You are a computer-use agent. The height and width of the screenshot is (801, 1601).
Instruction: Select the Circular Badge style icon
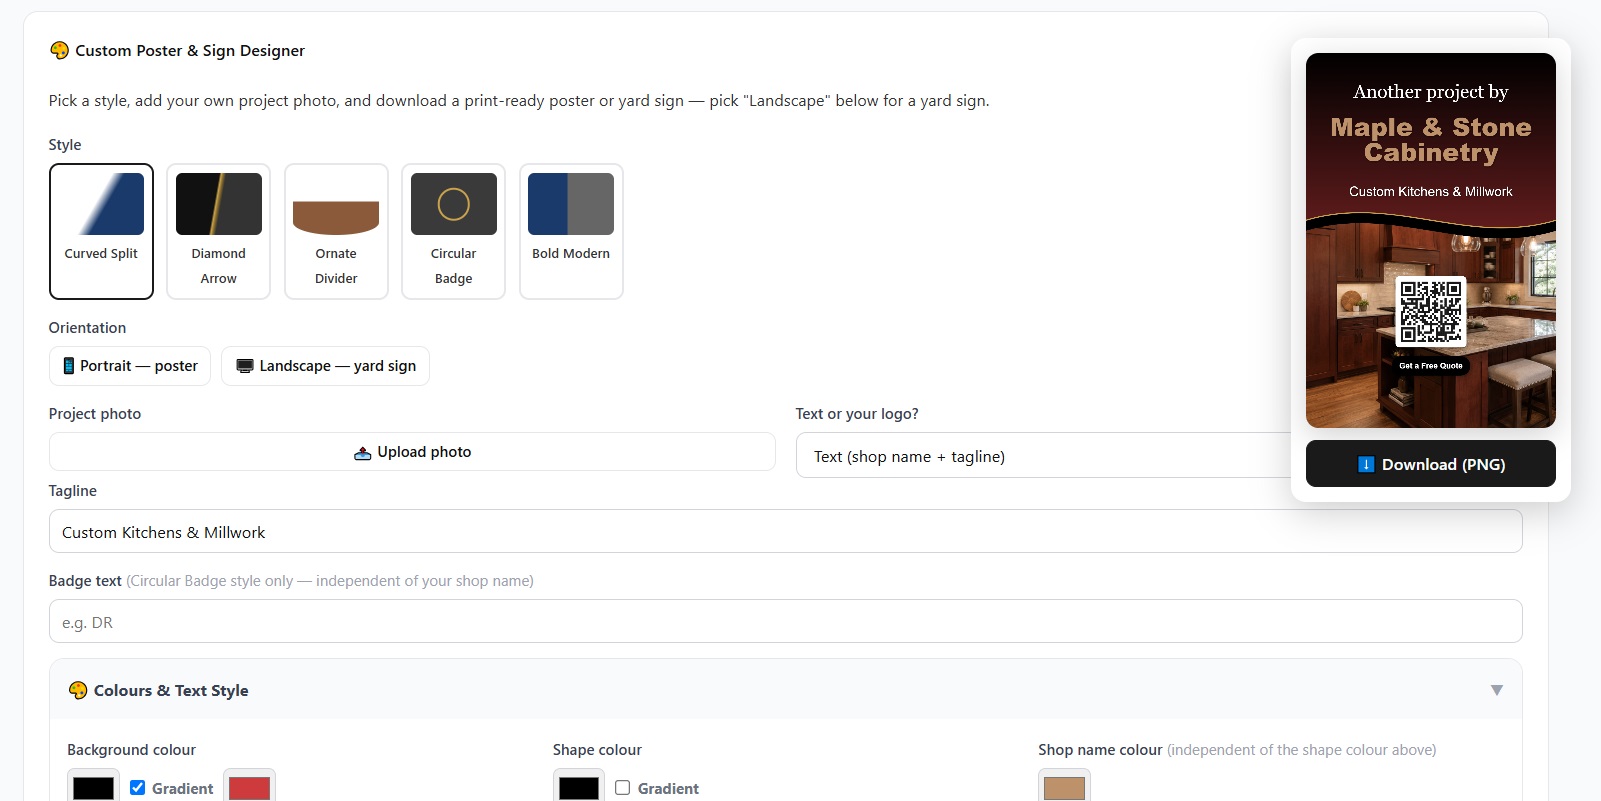click(x=454, y=204)
